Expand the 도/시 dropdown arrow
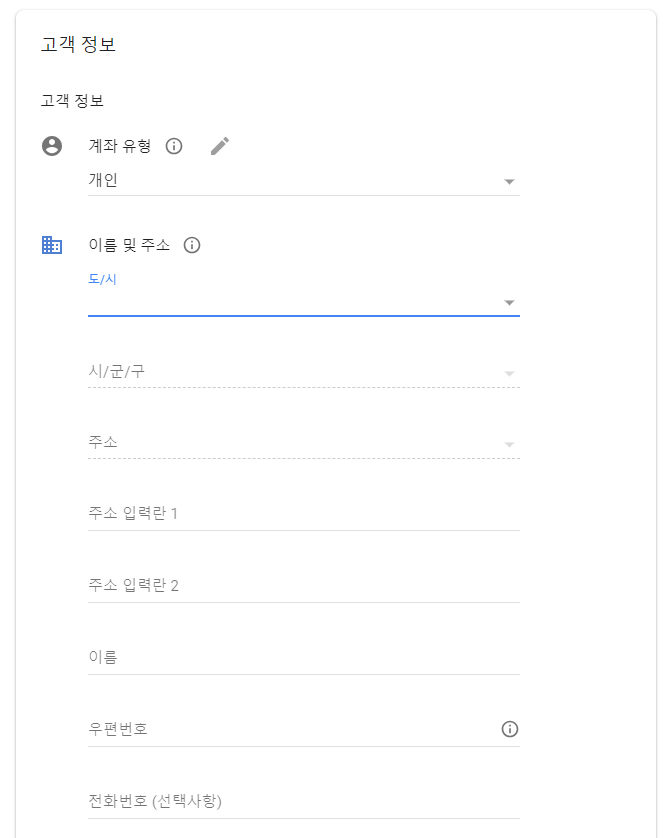This screenshot has width=664, height=838. pyautogui.click(x=509, y=303)
